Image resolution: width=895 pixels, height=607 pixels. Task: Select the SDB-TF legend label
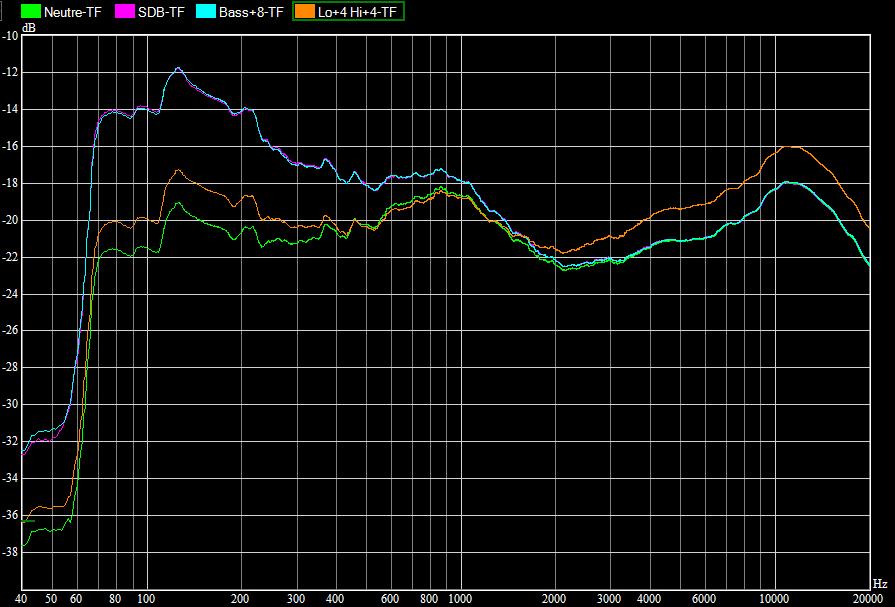(x=160, y=12)
